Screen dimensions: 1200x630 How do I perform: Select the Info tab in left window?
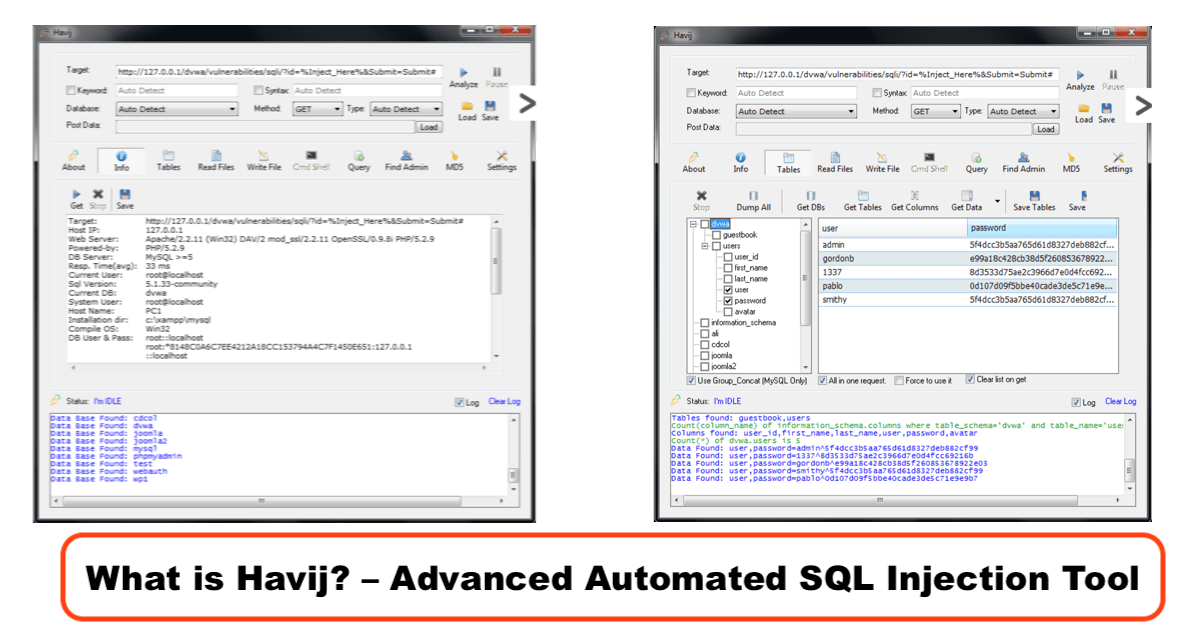point(121,161)
